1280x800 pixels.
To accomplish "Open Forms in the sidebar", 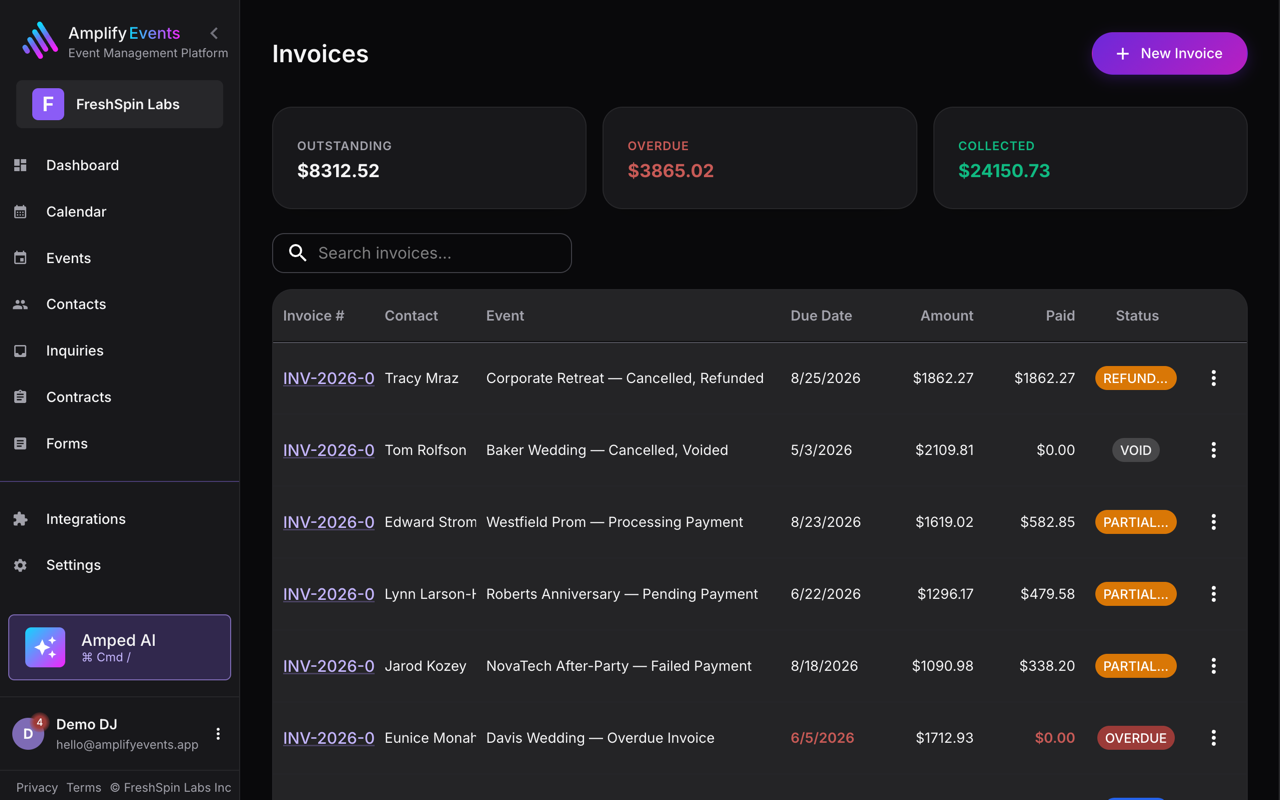I will pos(119,443).
